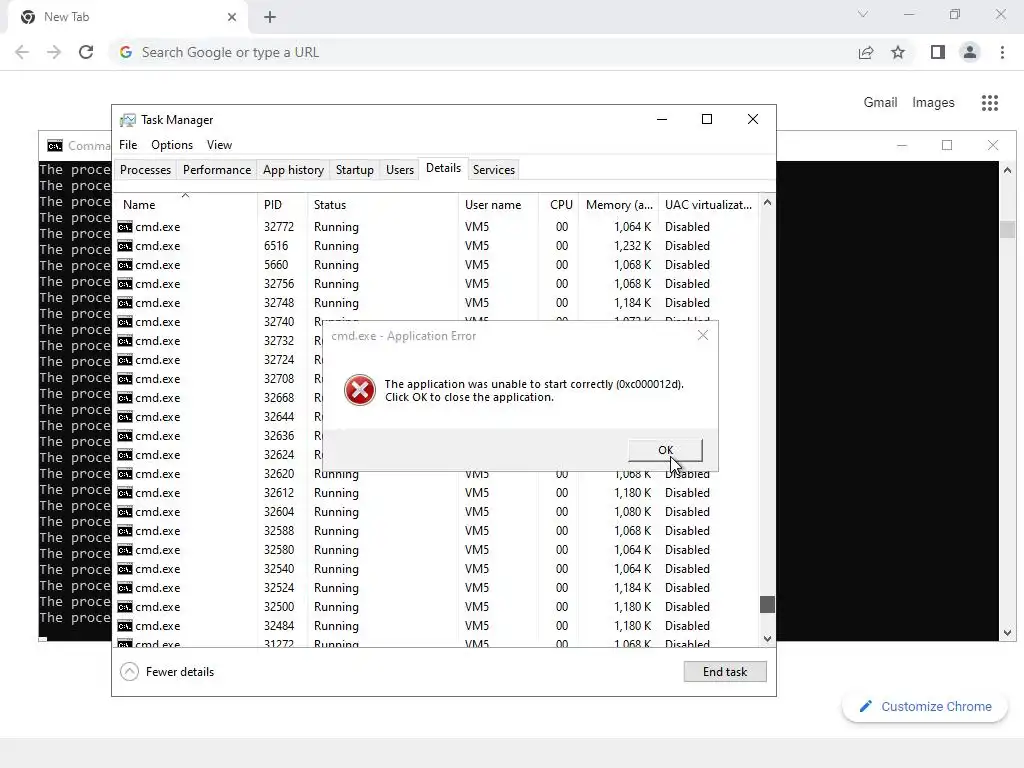Image resolution: width=1024 pixels, height=768 pixels.
Task: Share this page icon in Chrome
Action: [866, 52]
